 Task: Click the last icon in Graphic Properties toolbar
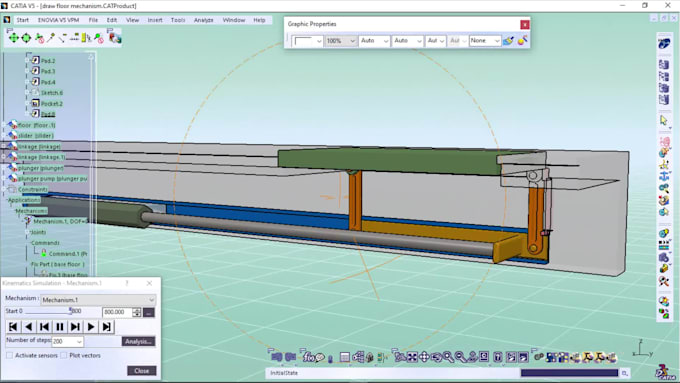pyautogui.click(x=522, y=41)
